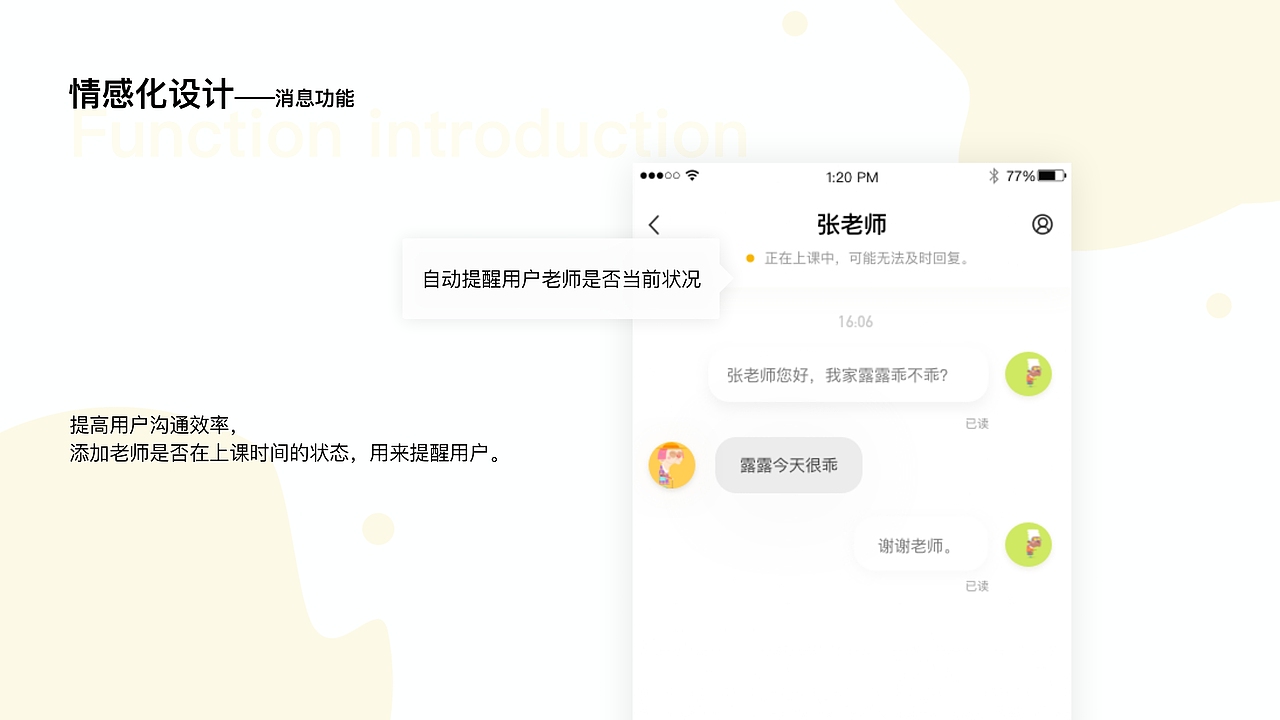
Task: Select the Wi-Fi icon on the phone status bar
Action: 692,174
